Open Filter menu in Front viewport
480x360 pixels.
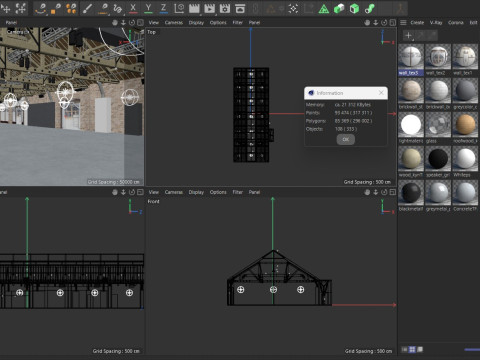pos(237,192)
